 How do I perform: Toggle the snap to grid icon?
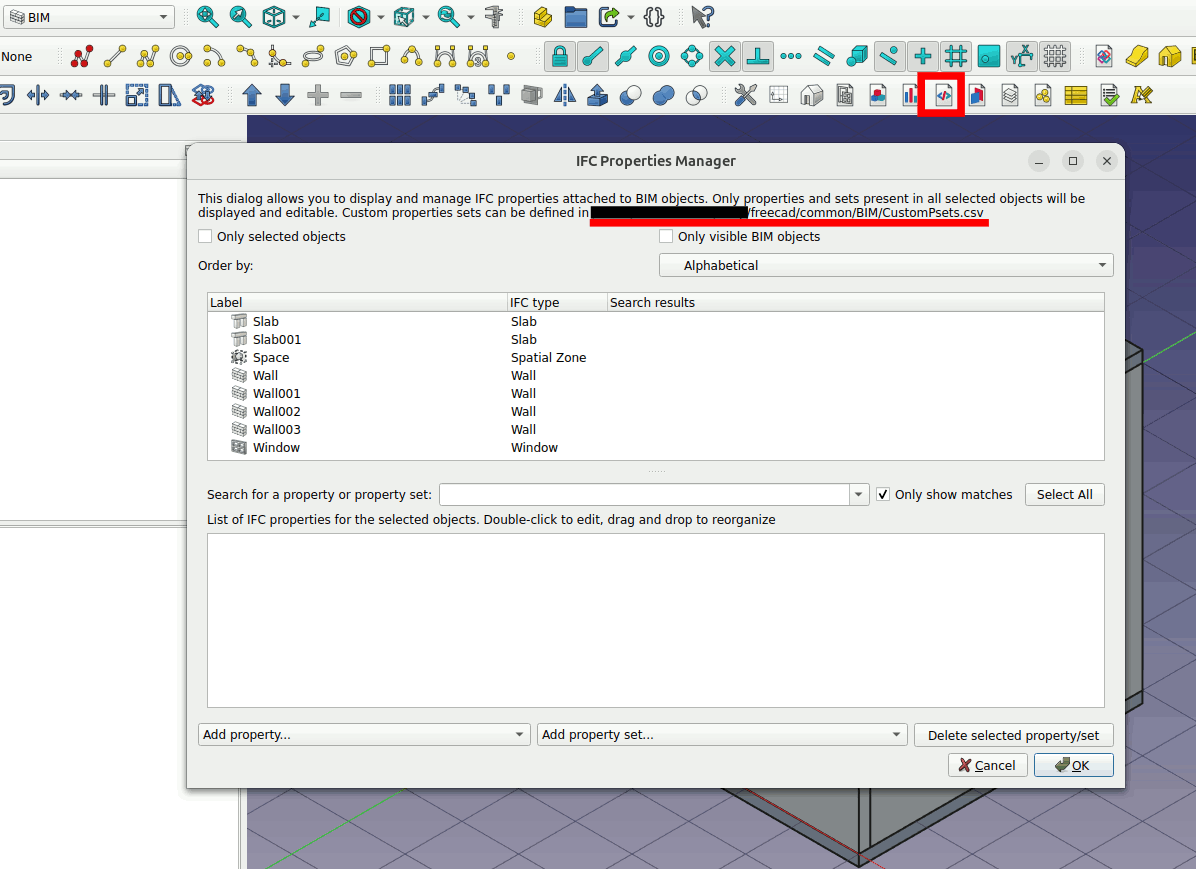pyautogui.click(x=956, y=56)
